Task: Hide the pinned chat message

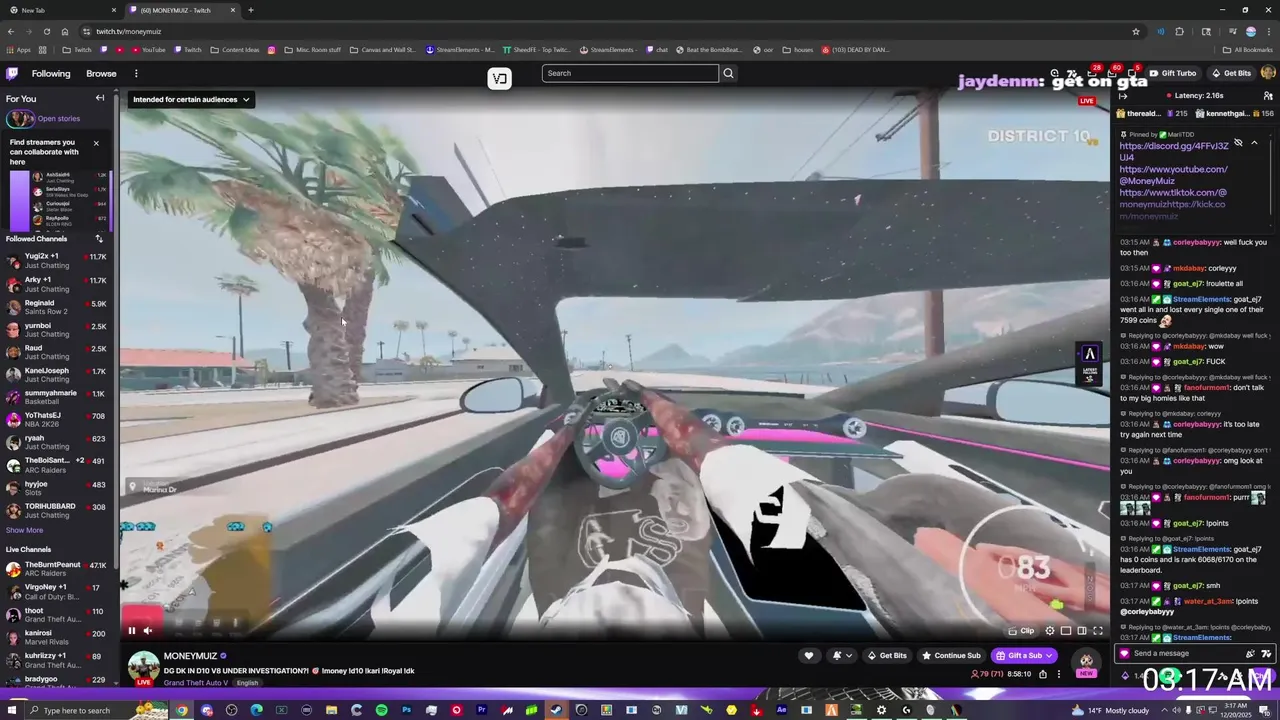Action: click(1238, 143)
